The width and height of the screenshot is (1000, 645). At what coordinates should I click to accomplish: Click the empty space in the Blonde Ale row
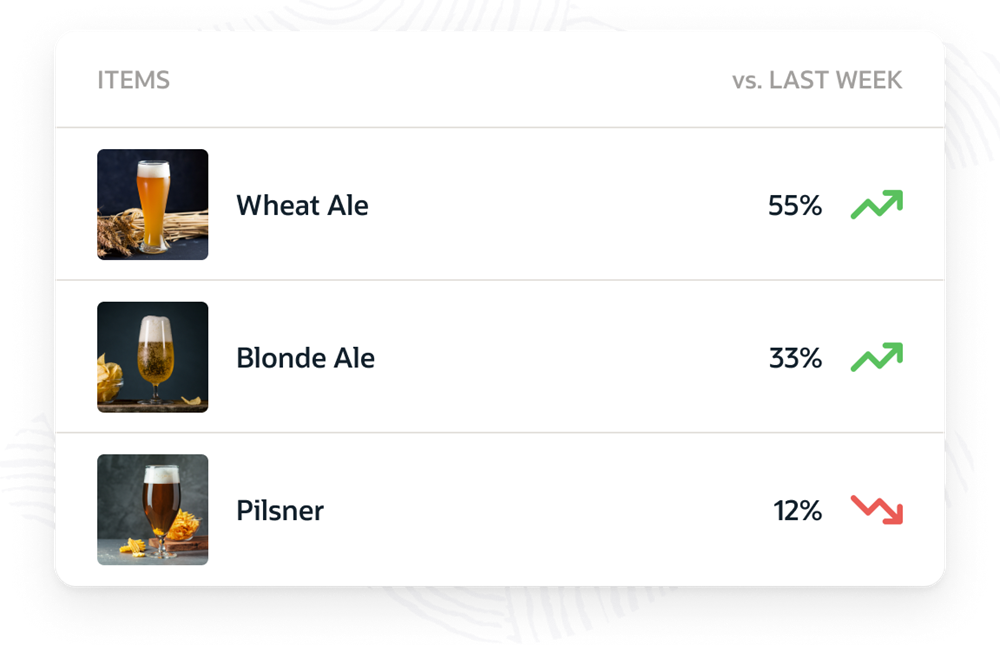(571, 357)
